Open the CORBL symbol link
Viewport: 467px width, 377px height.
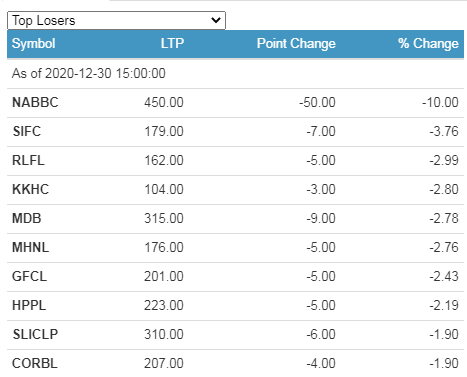[35, 363]
